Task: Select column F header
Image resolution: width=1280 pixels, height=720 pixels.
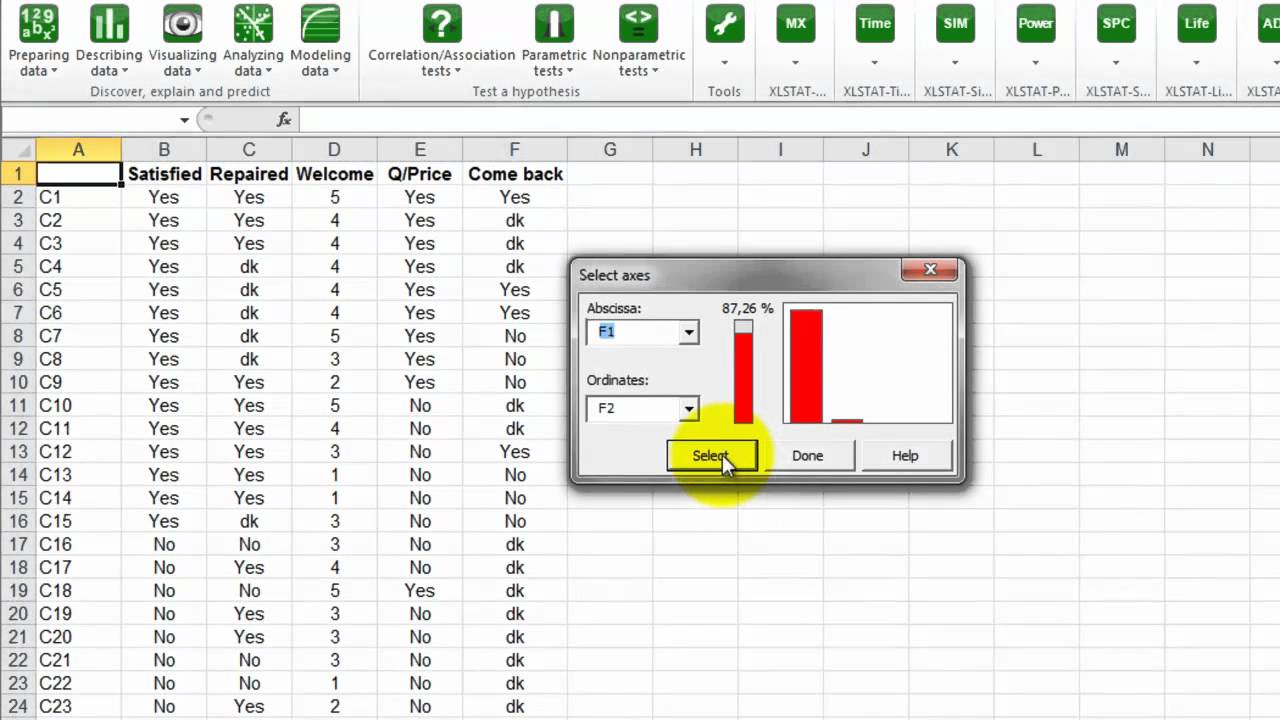Action: click(x=514, y=150)
